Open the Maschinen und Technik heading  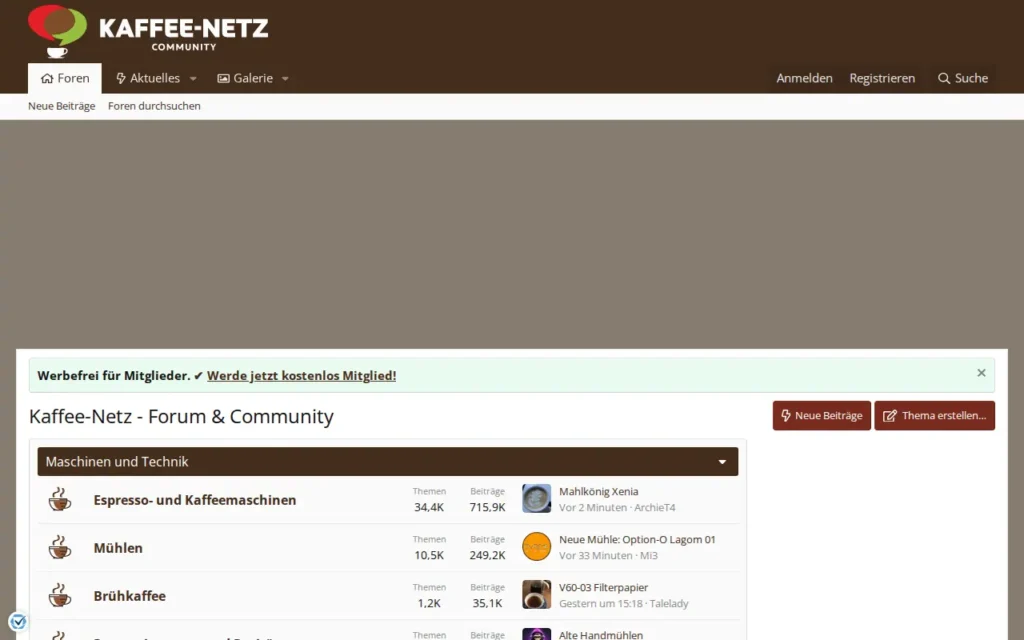pos(117,462)
